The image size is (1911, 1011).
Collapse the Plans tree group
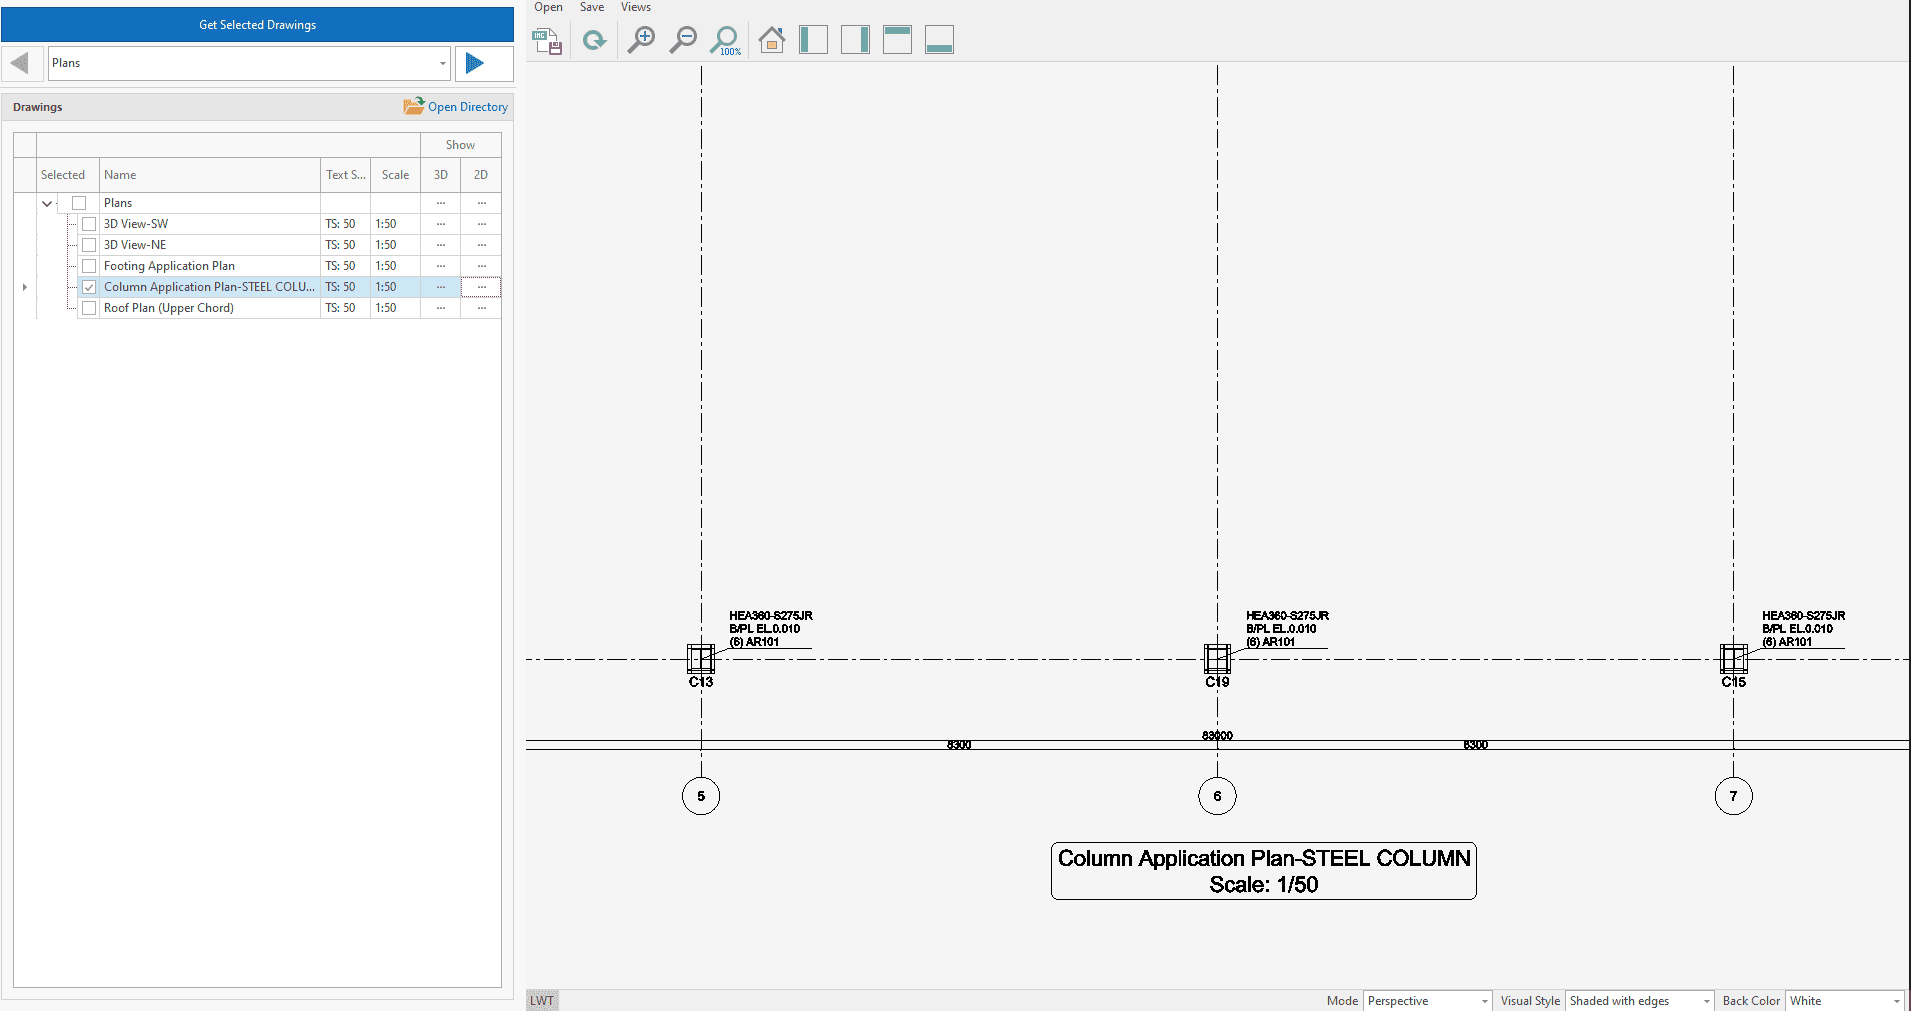47,203
